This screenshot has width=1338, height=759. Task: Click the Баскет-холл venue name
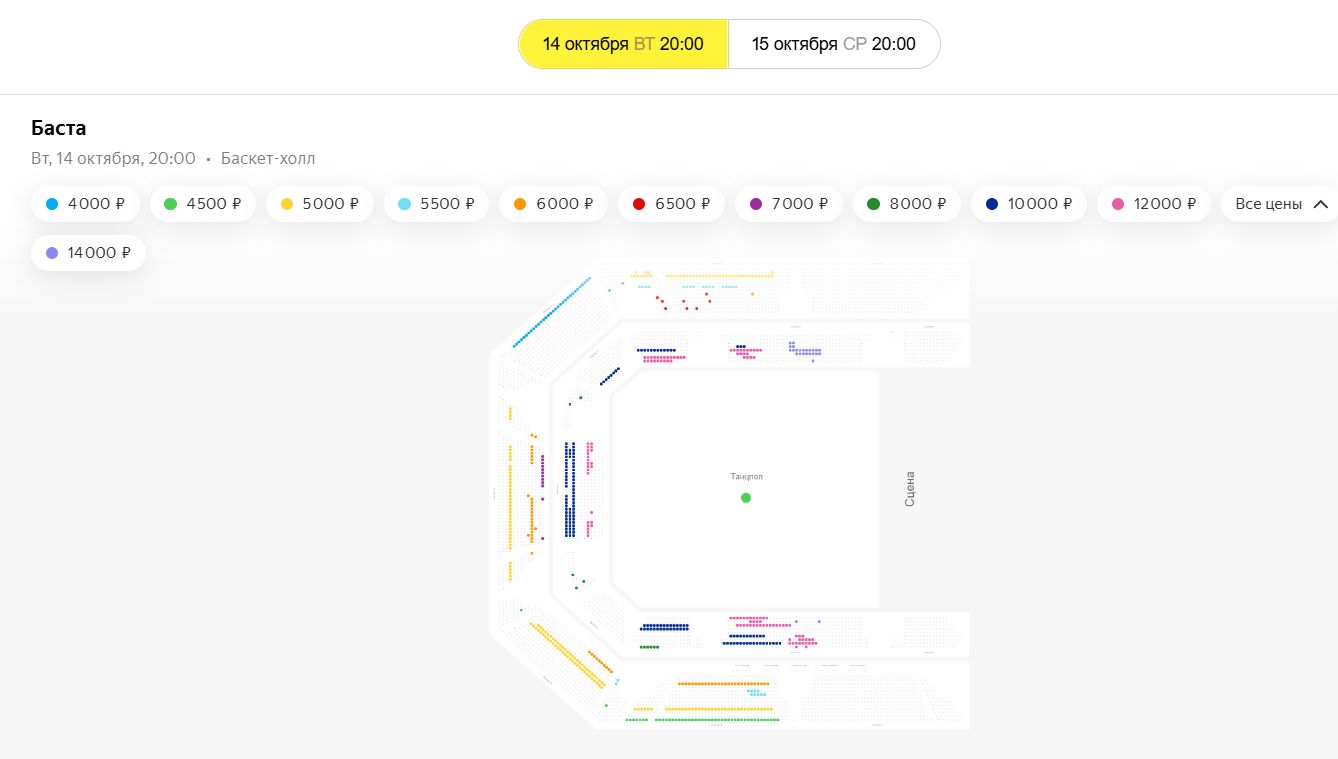(268, 158)
